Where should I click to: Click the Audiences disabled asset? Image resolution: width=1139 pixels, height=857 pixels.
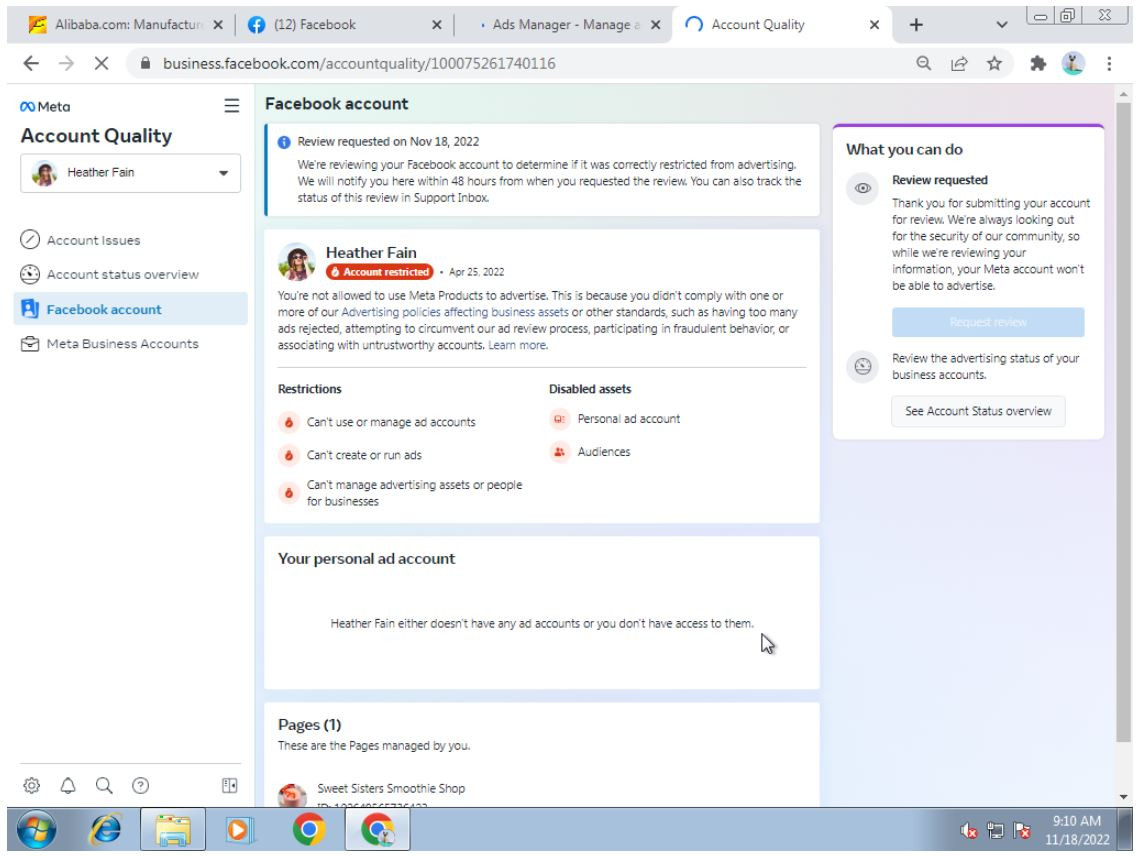[x=590, y=452]
